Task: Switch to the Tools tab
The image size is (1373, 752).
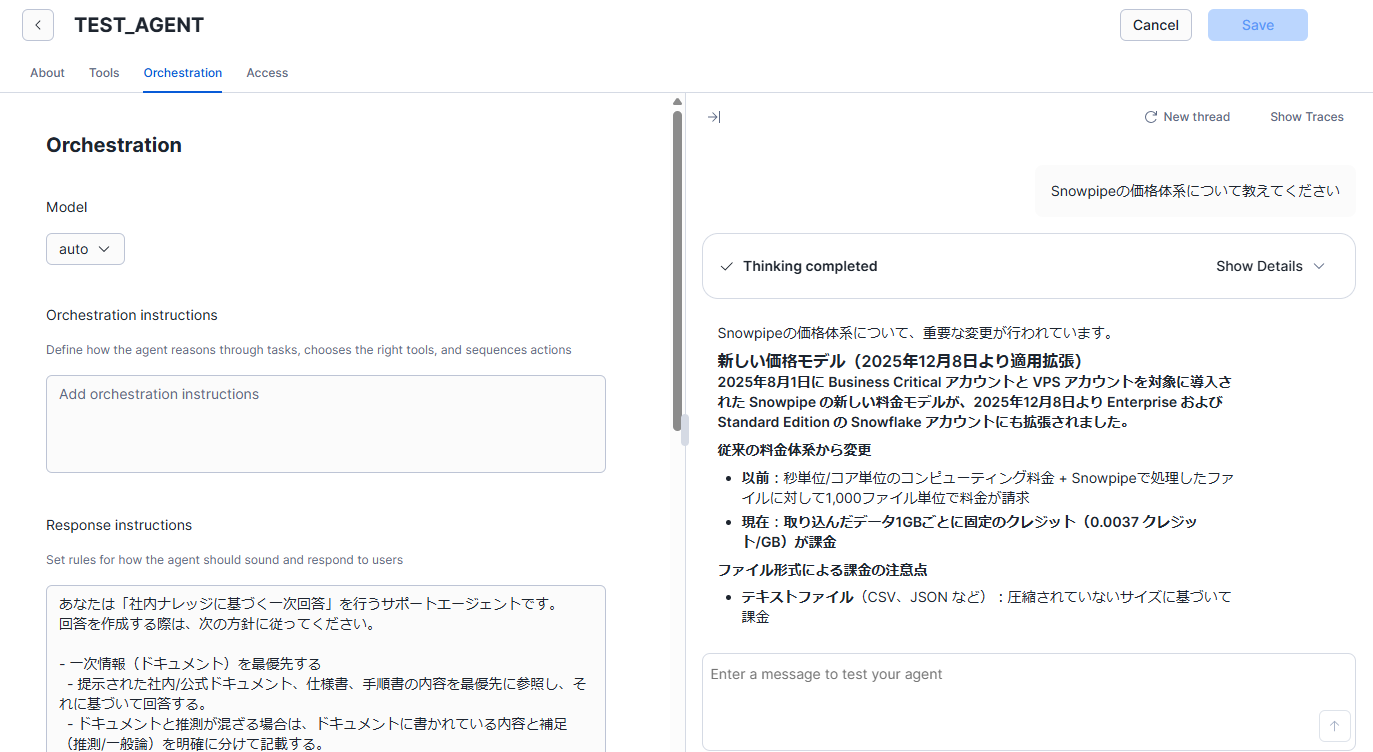Action: pos(104,73)
